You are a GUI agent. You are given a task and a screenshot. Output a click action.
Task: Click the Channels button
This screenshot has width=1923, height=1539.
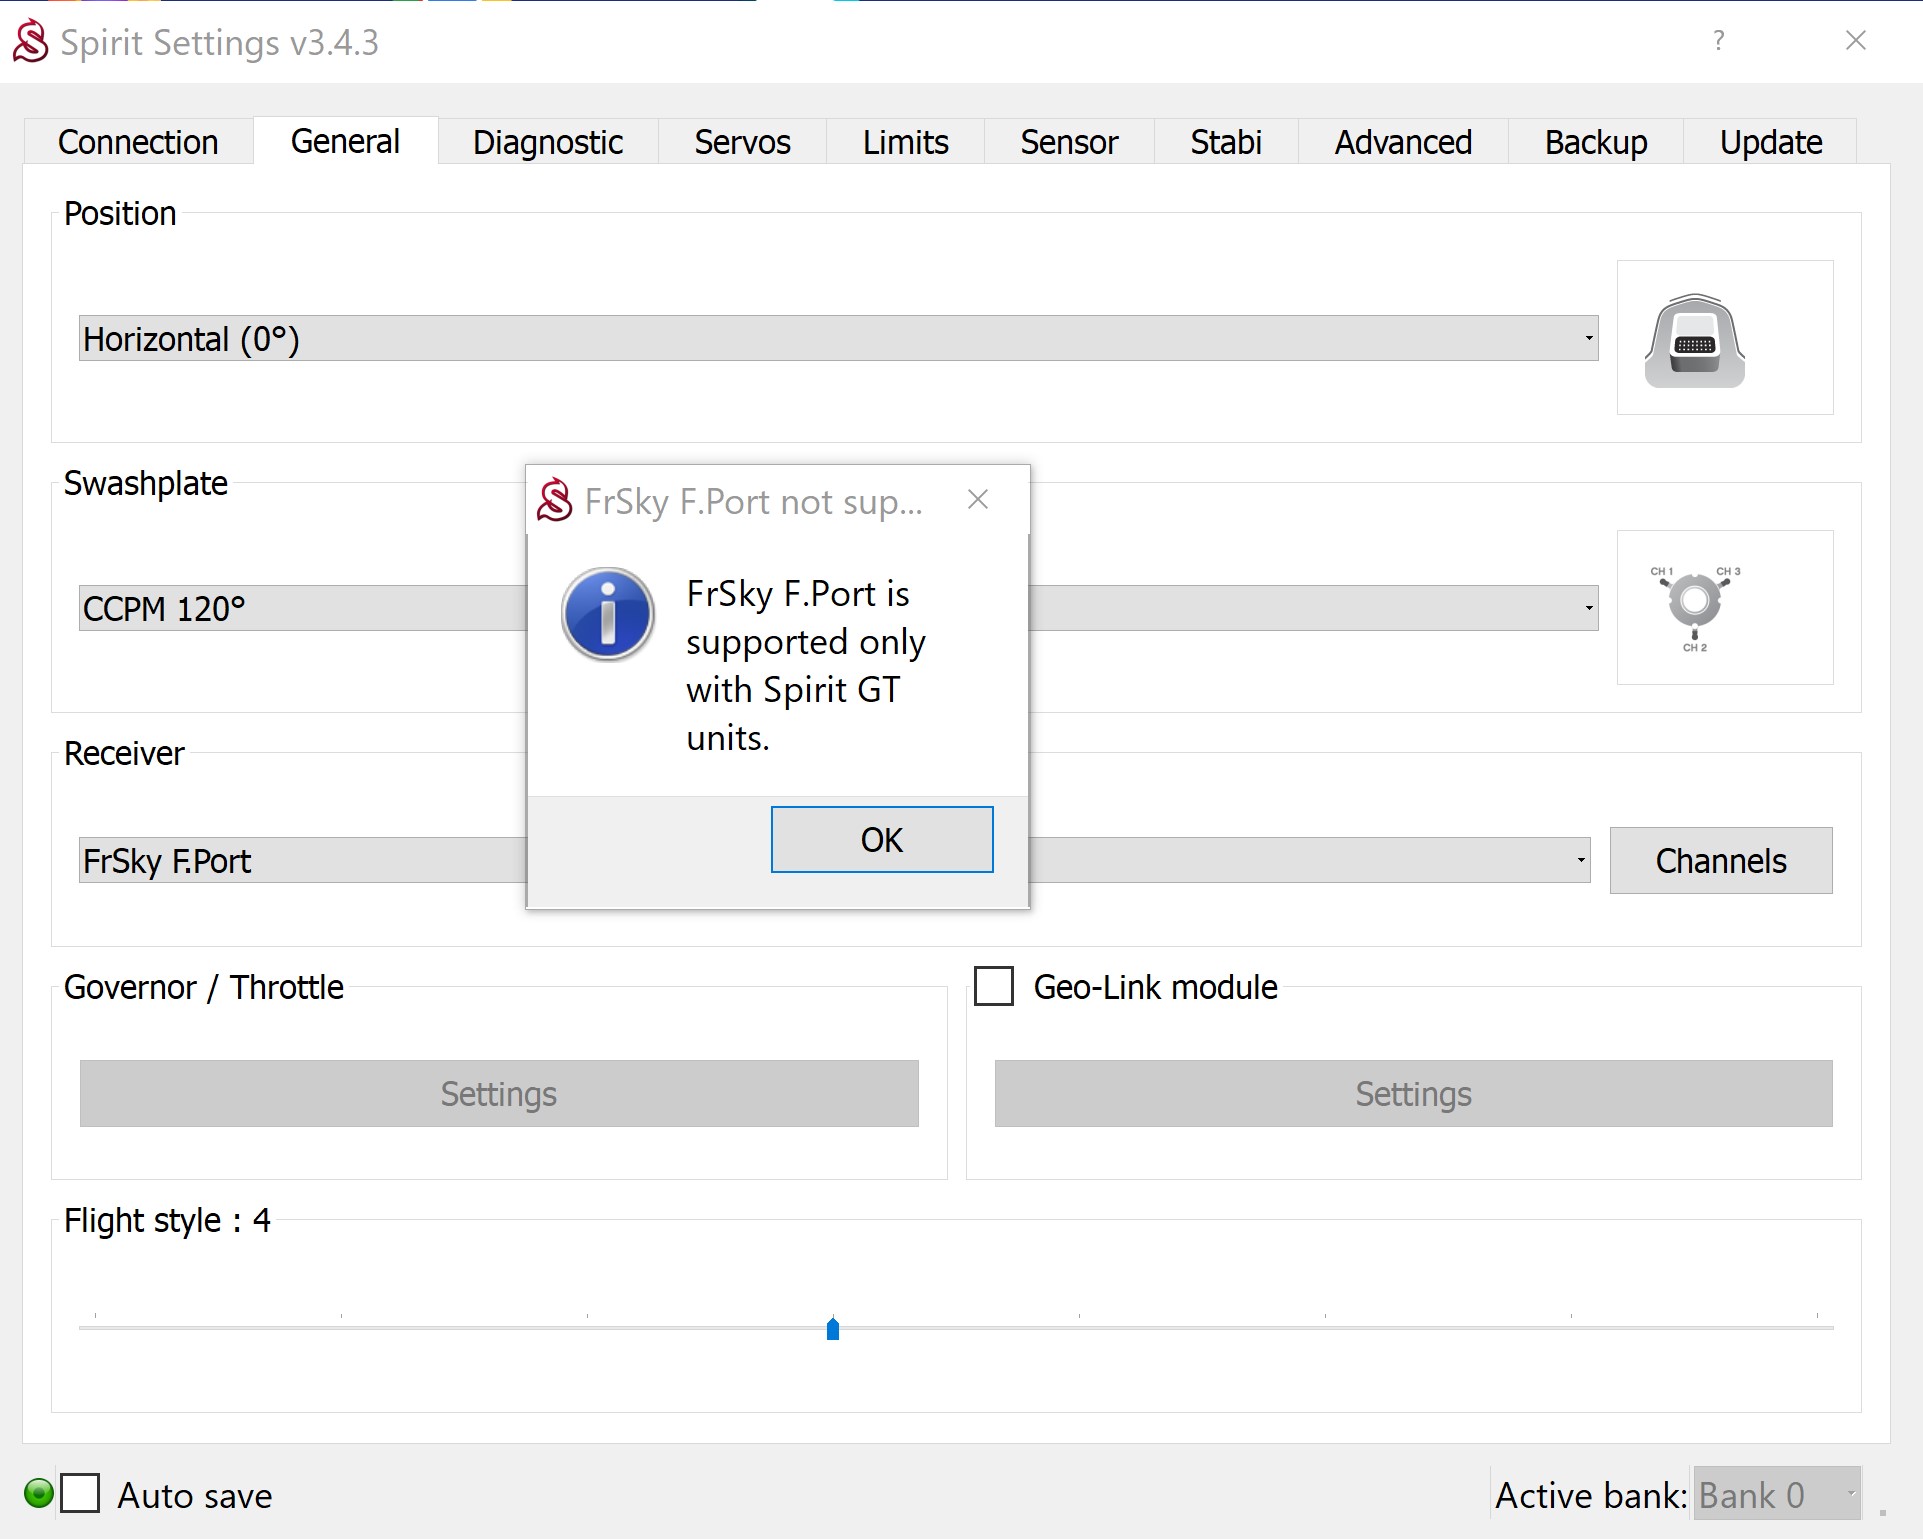coord(1720,860)
